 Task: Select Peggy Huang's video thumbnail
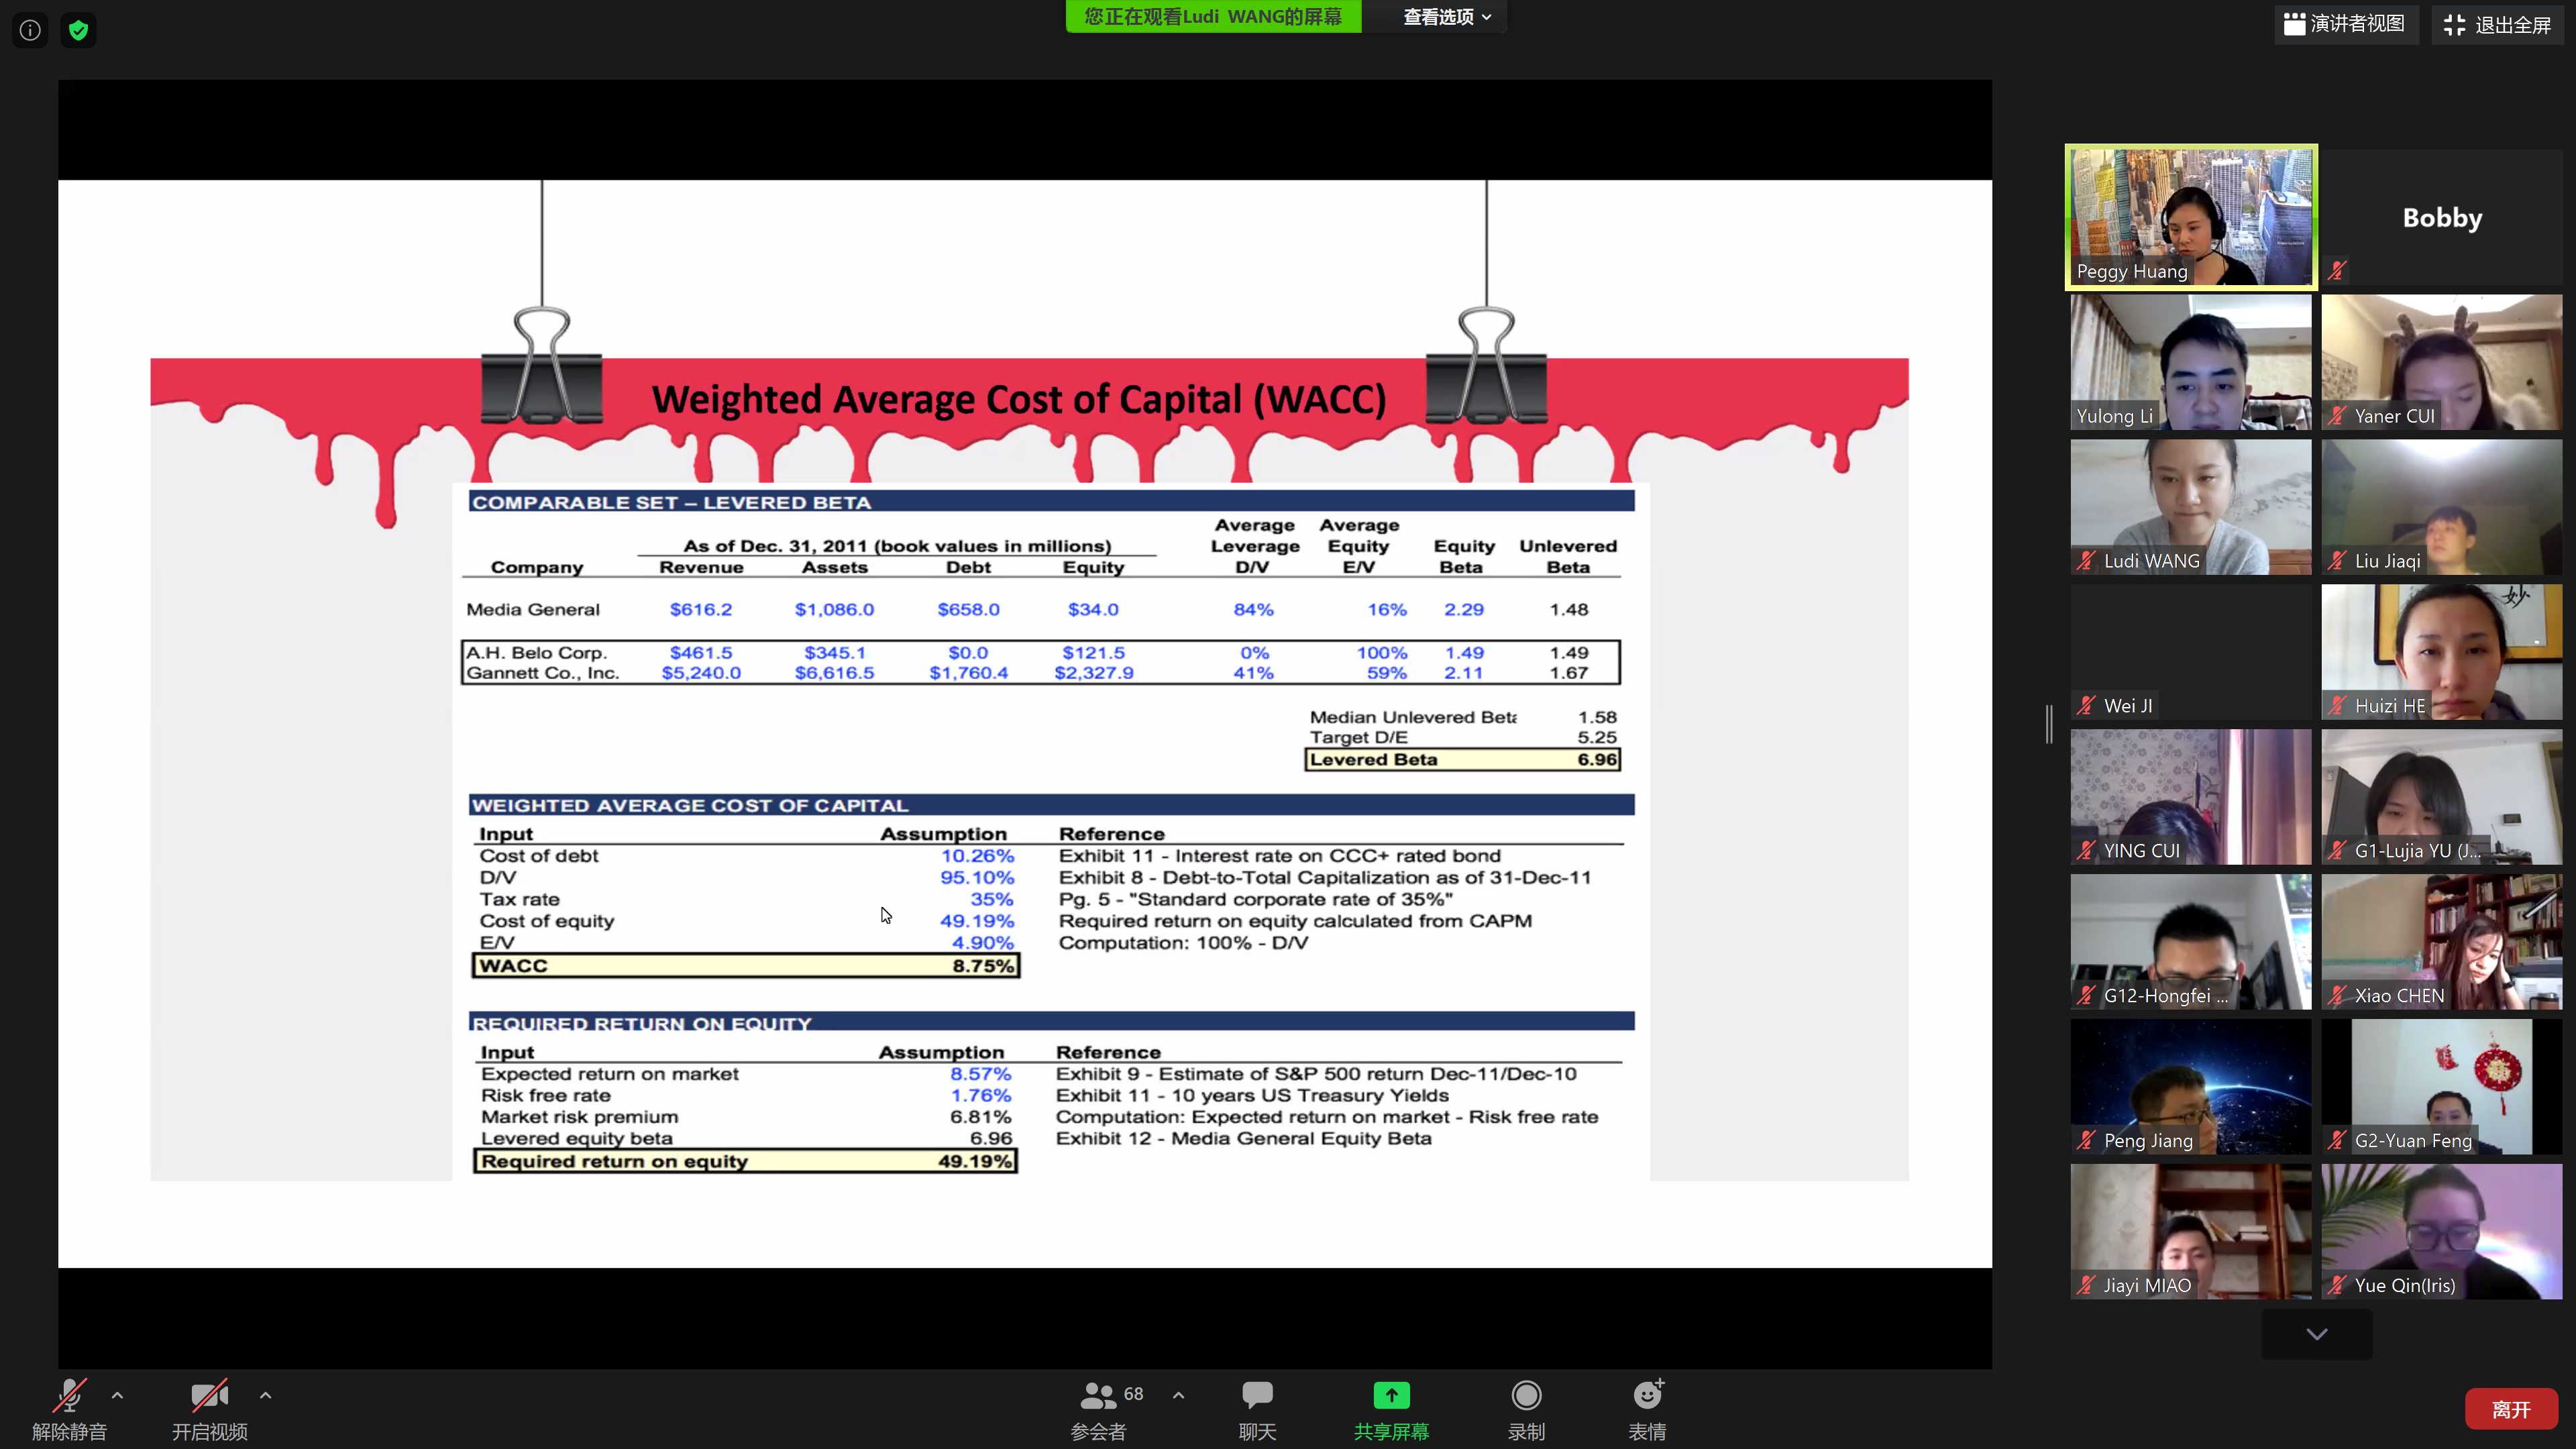[2190, 217]
